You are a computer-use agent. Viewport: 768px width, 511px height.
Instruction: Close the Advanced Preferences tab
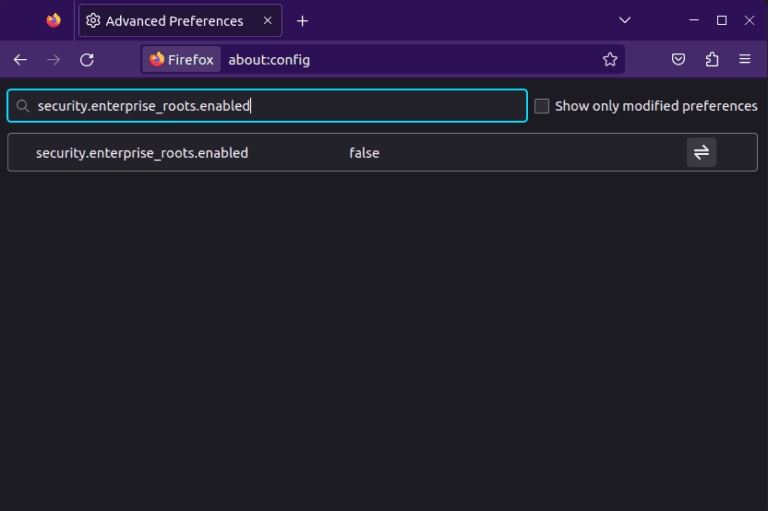pos(267,21)
